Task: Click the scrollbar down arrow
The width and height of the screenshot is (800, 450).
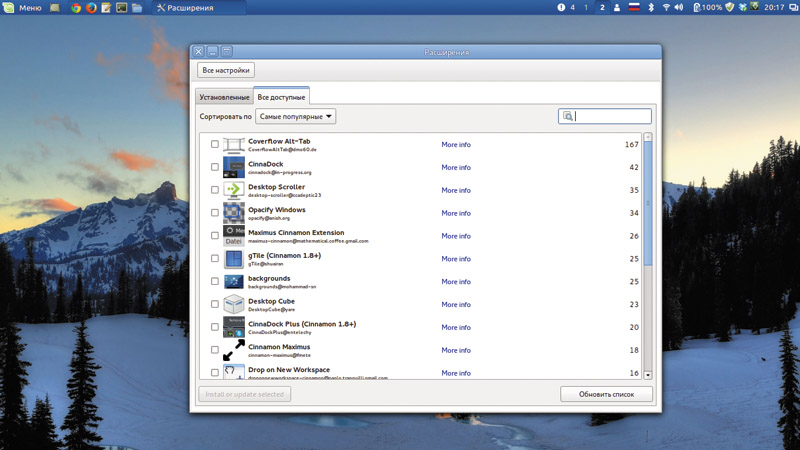Action: [648, 375]
